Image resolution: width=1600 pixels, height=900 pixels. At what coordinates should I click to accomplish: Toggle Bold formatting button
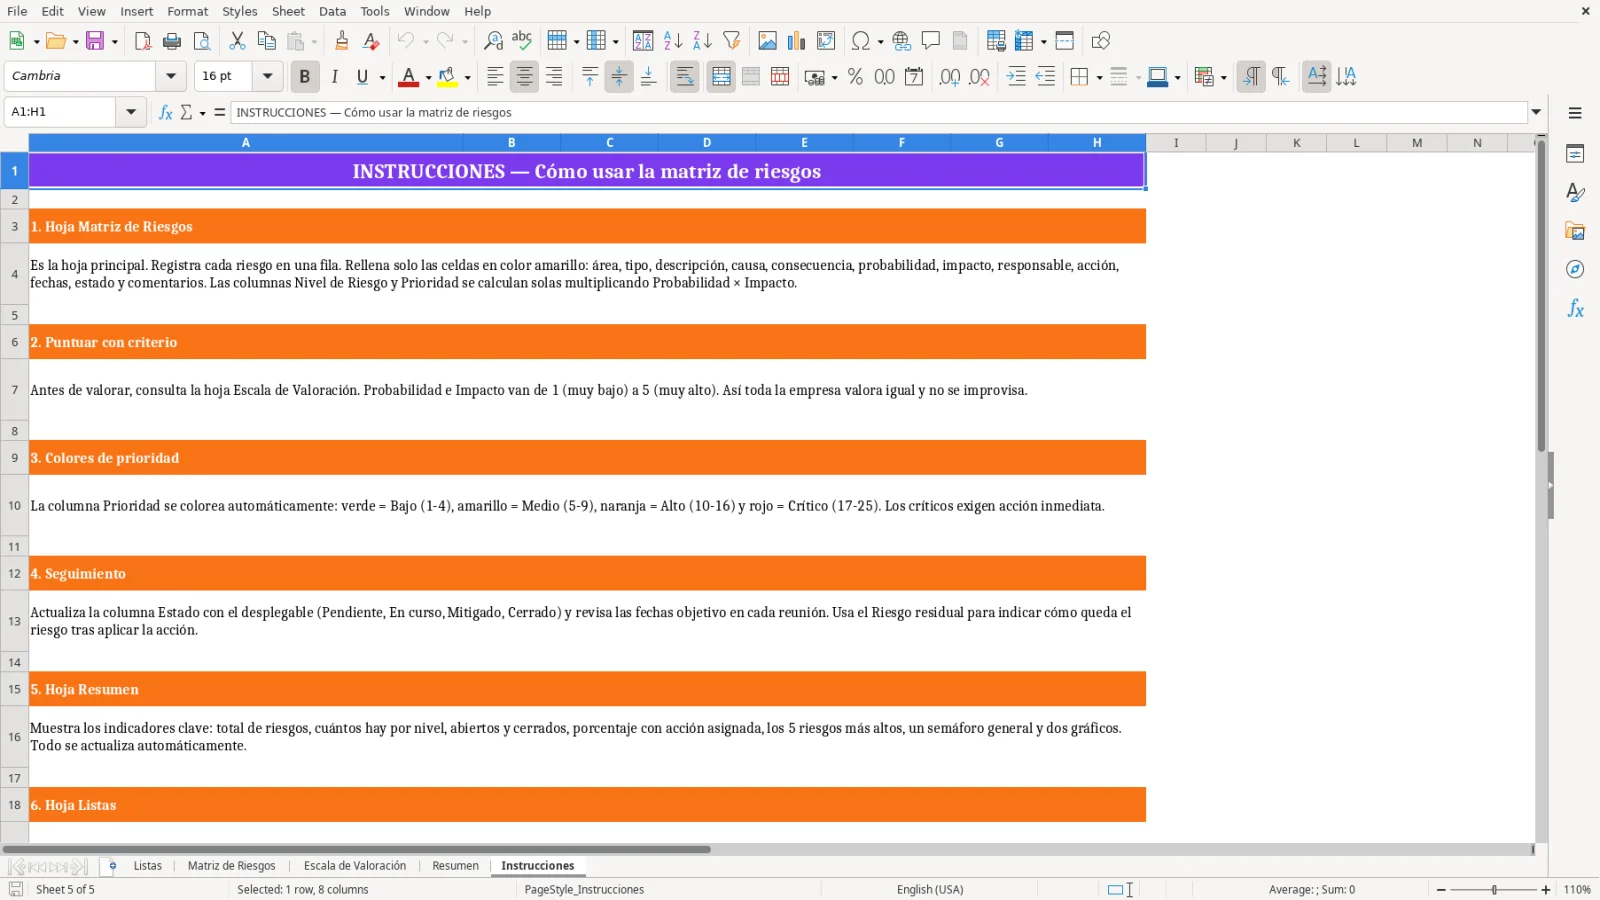tap(305, 77)
